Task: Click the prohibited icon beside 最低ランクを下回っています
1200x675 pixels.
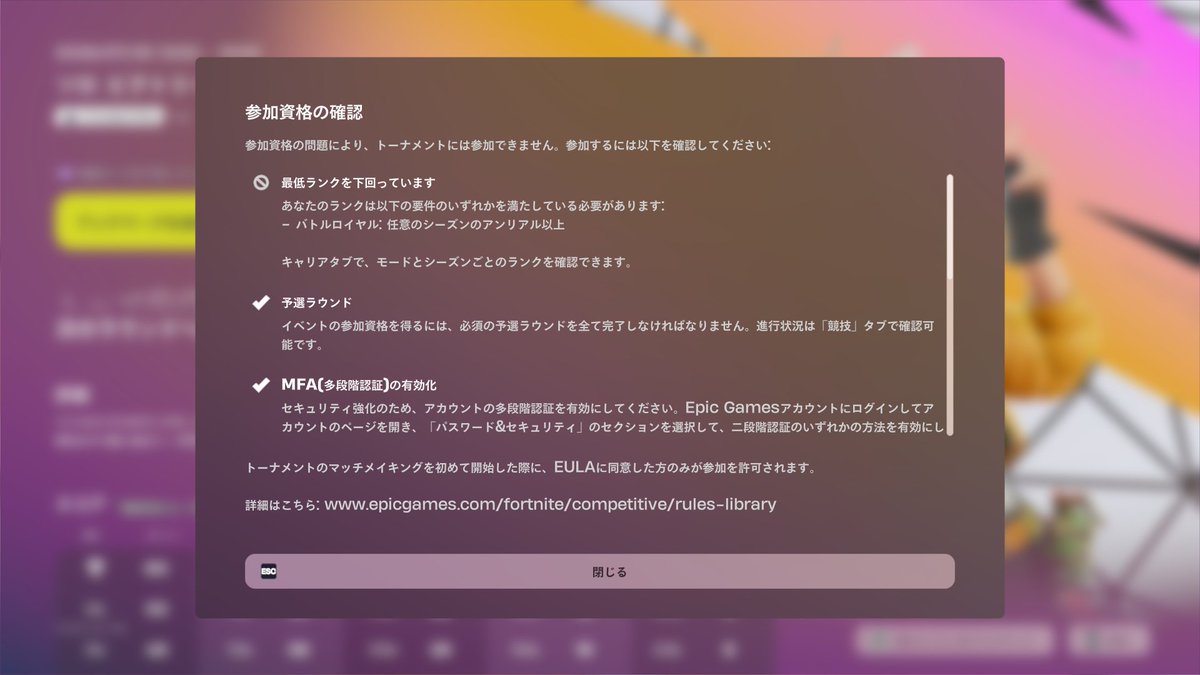Action: point(261,183)
